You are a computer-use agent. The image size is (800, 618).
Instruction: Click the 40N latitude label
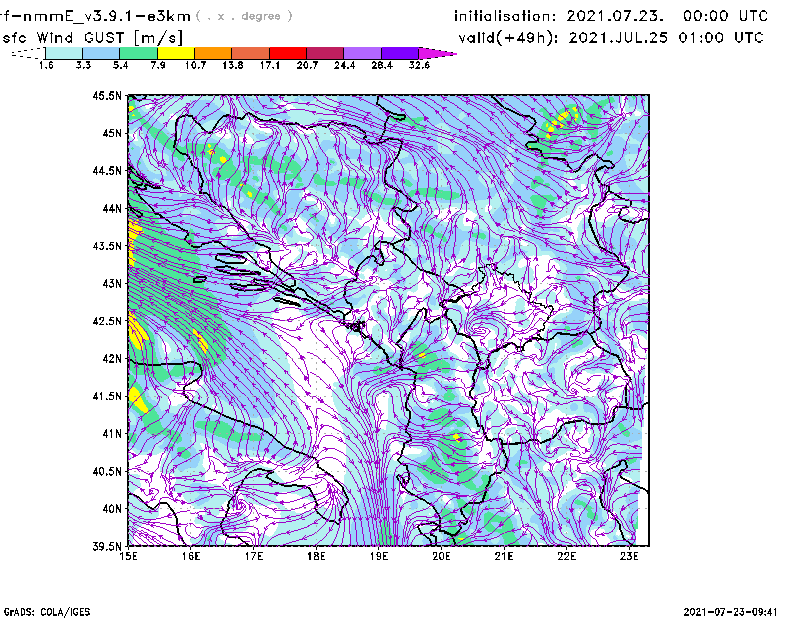coord(112,509)
